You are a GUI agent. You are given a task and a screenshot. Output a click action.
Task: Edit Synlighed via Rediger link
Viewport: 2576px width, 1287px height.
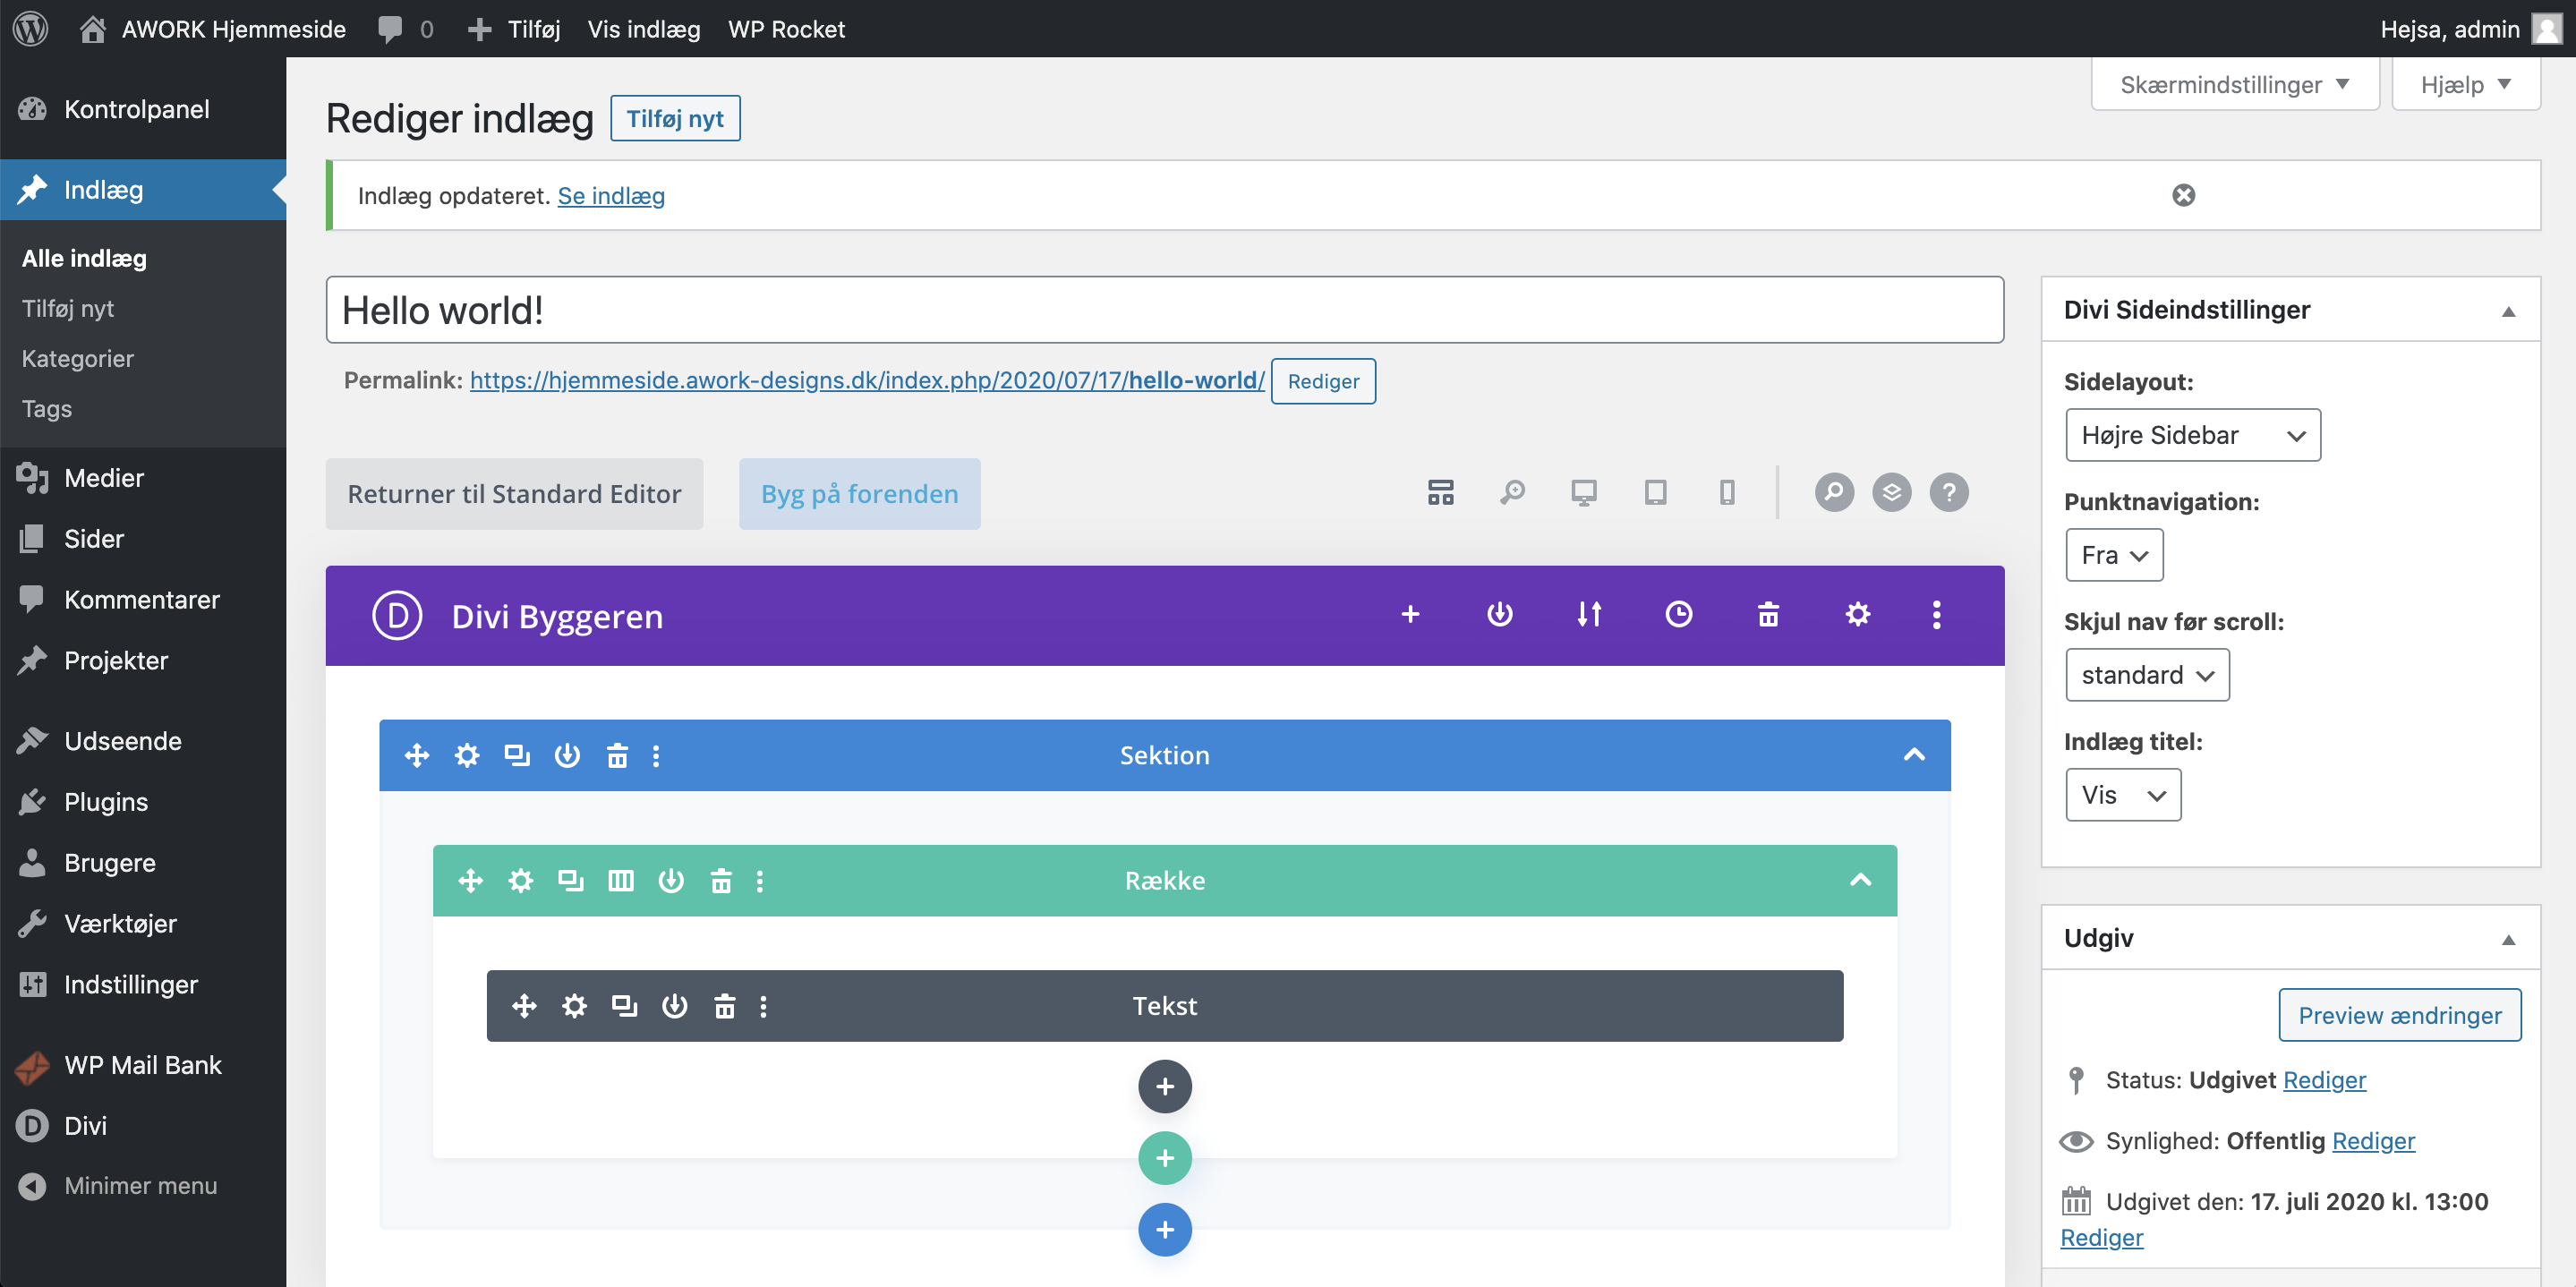pos(2373,1141)
